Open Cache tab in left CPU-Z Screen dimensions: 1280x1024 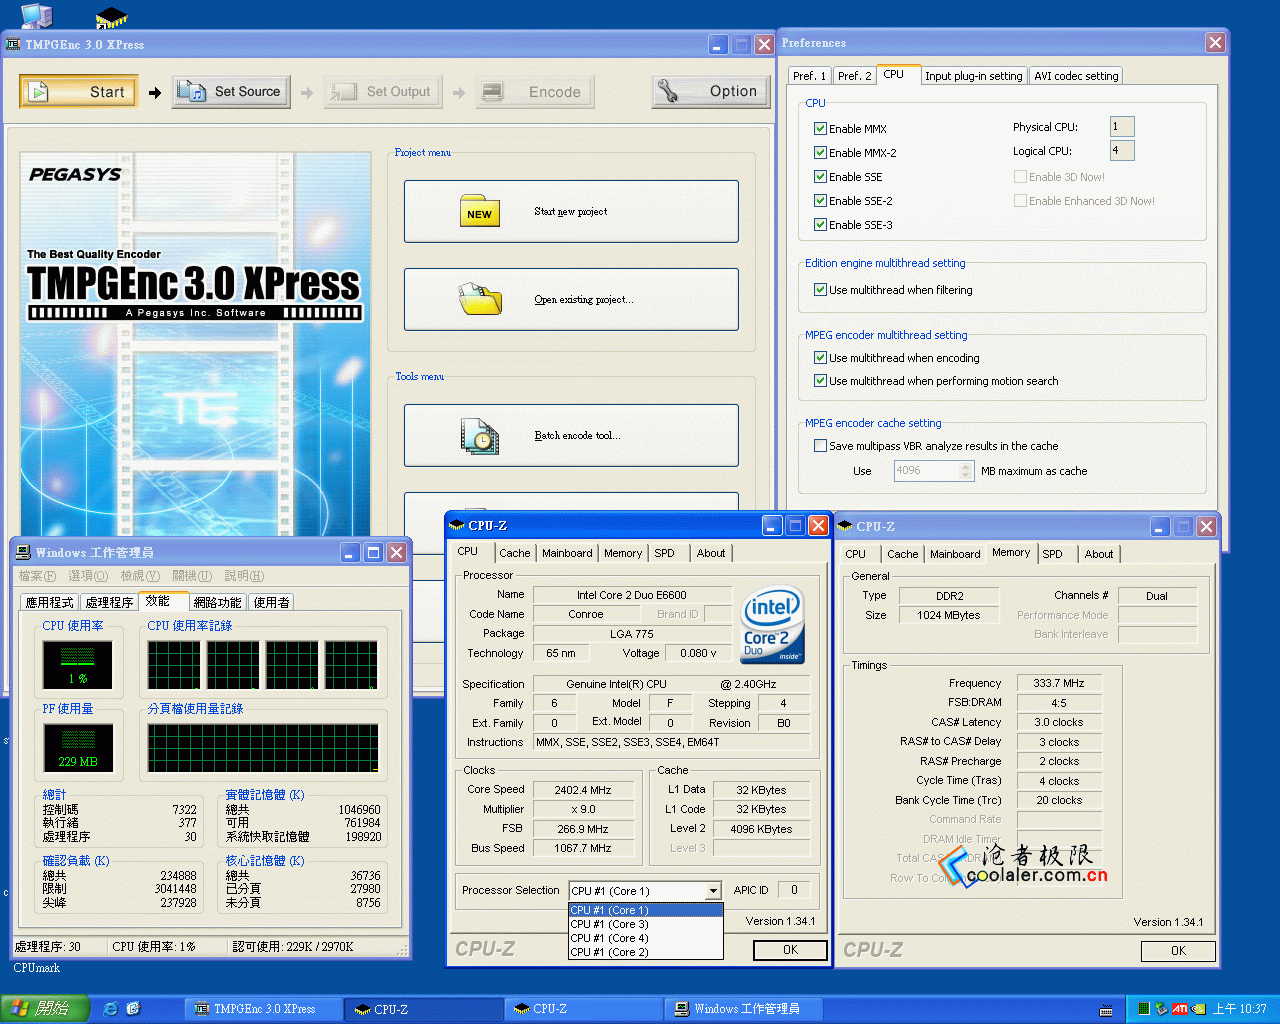(515, 553)
